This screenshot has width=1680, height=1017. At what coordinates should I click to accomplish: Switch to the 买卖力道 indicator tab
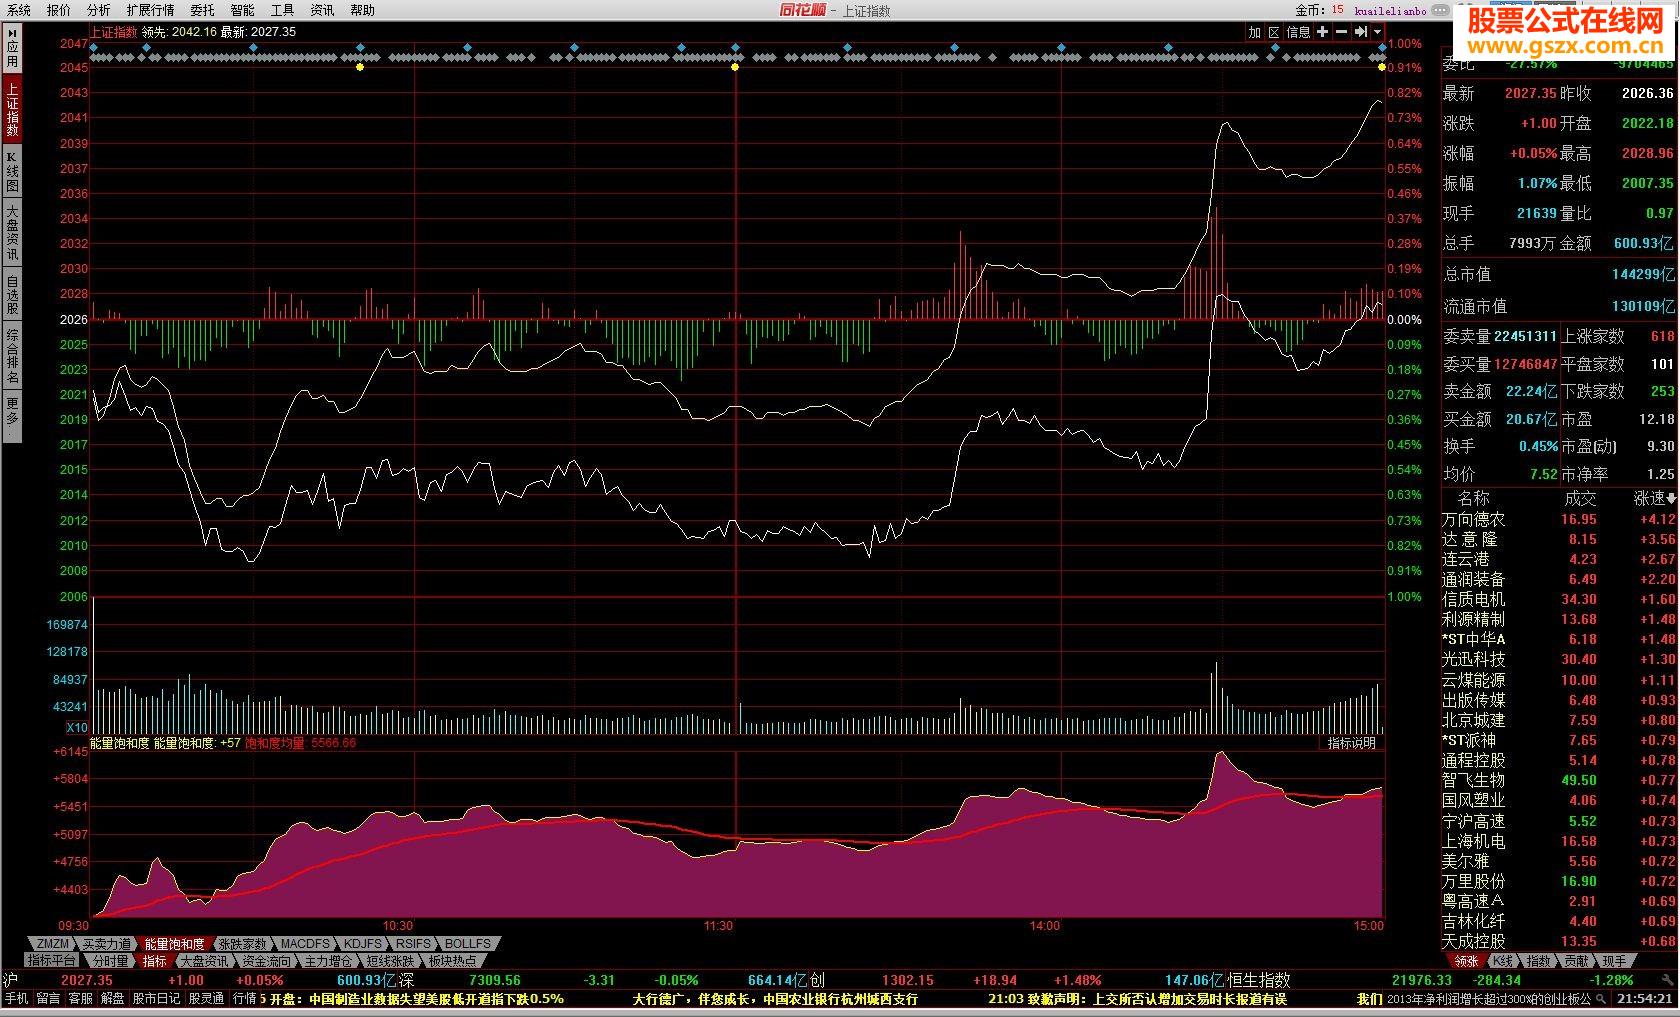(107, 944)
